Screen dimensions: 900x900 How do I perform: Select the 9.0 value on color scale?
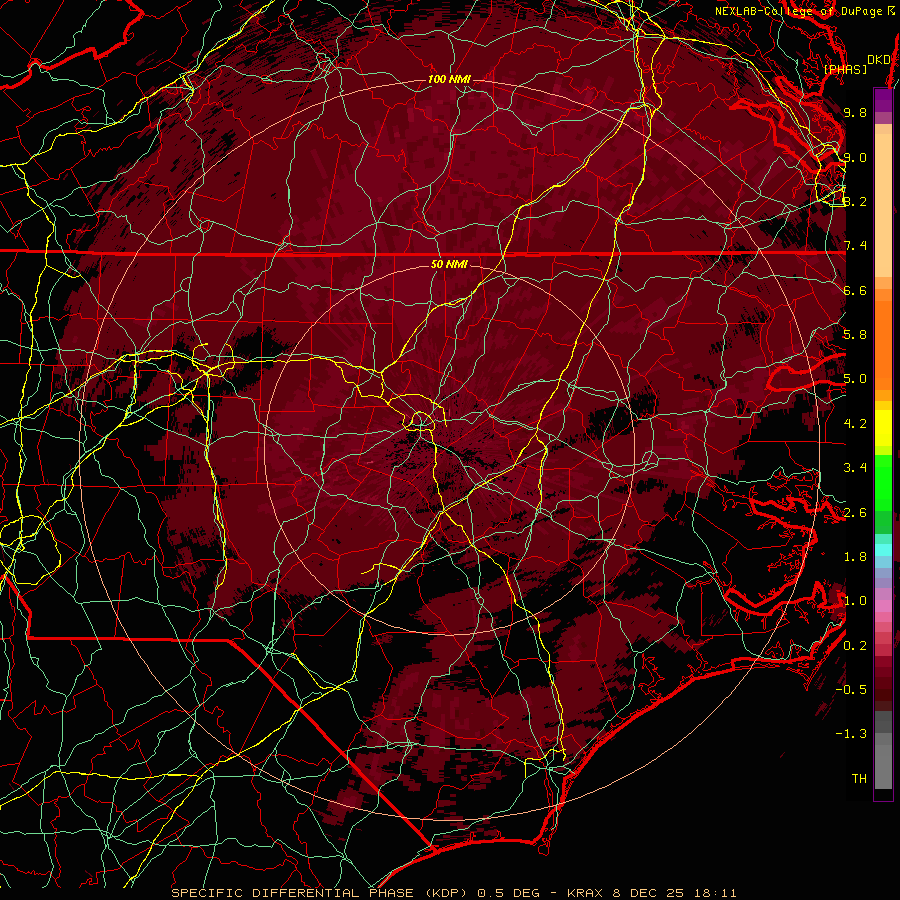pyautogui.click(x=855, y=157)
